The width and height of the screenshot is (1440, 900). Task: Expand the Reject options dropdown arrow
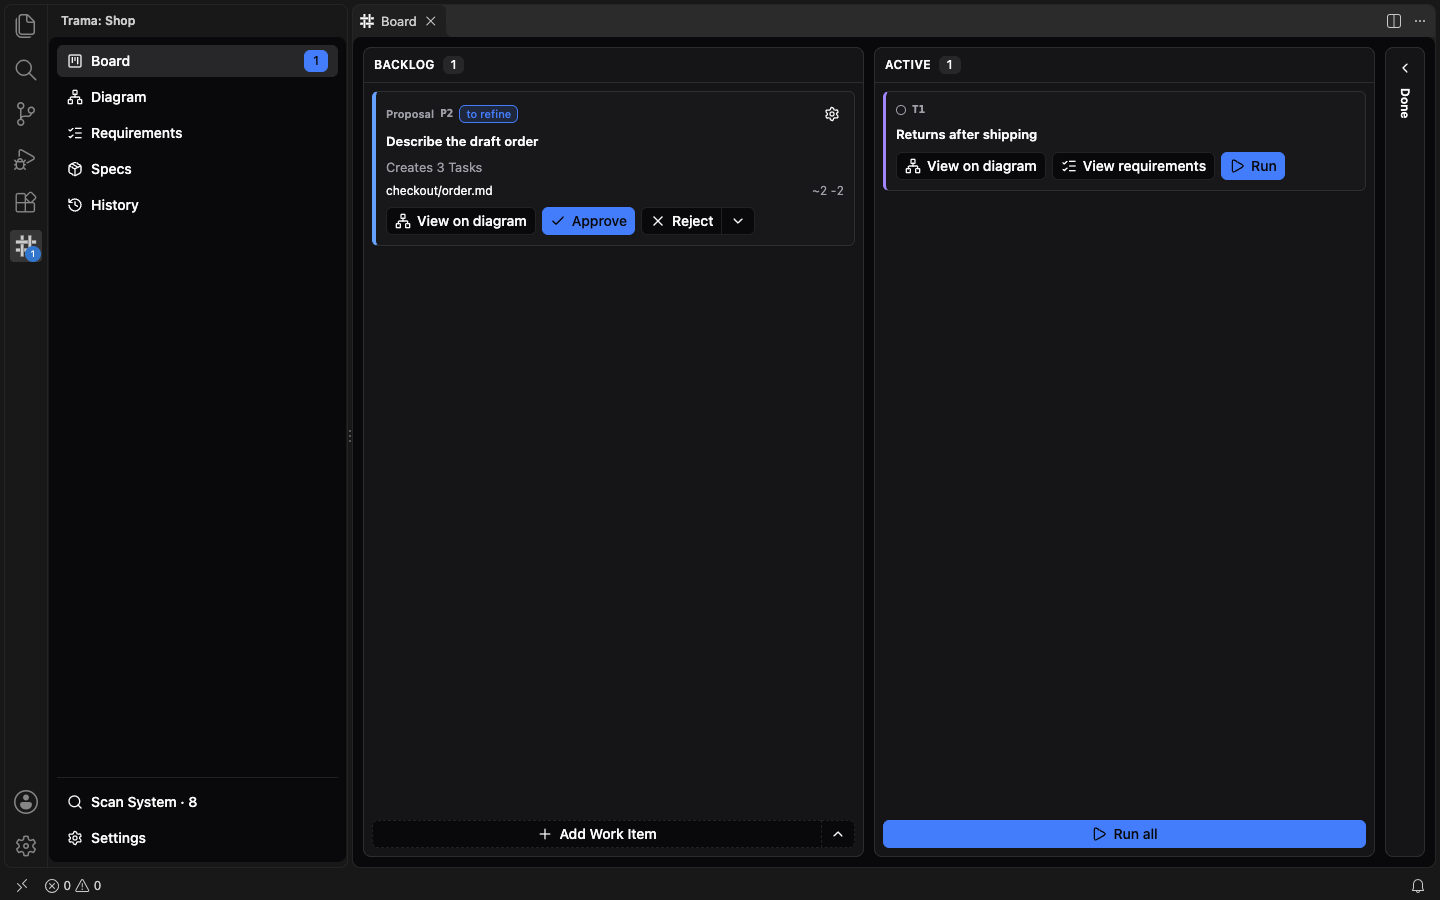pyautogui.click(x=738, y=221)
